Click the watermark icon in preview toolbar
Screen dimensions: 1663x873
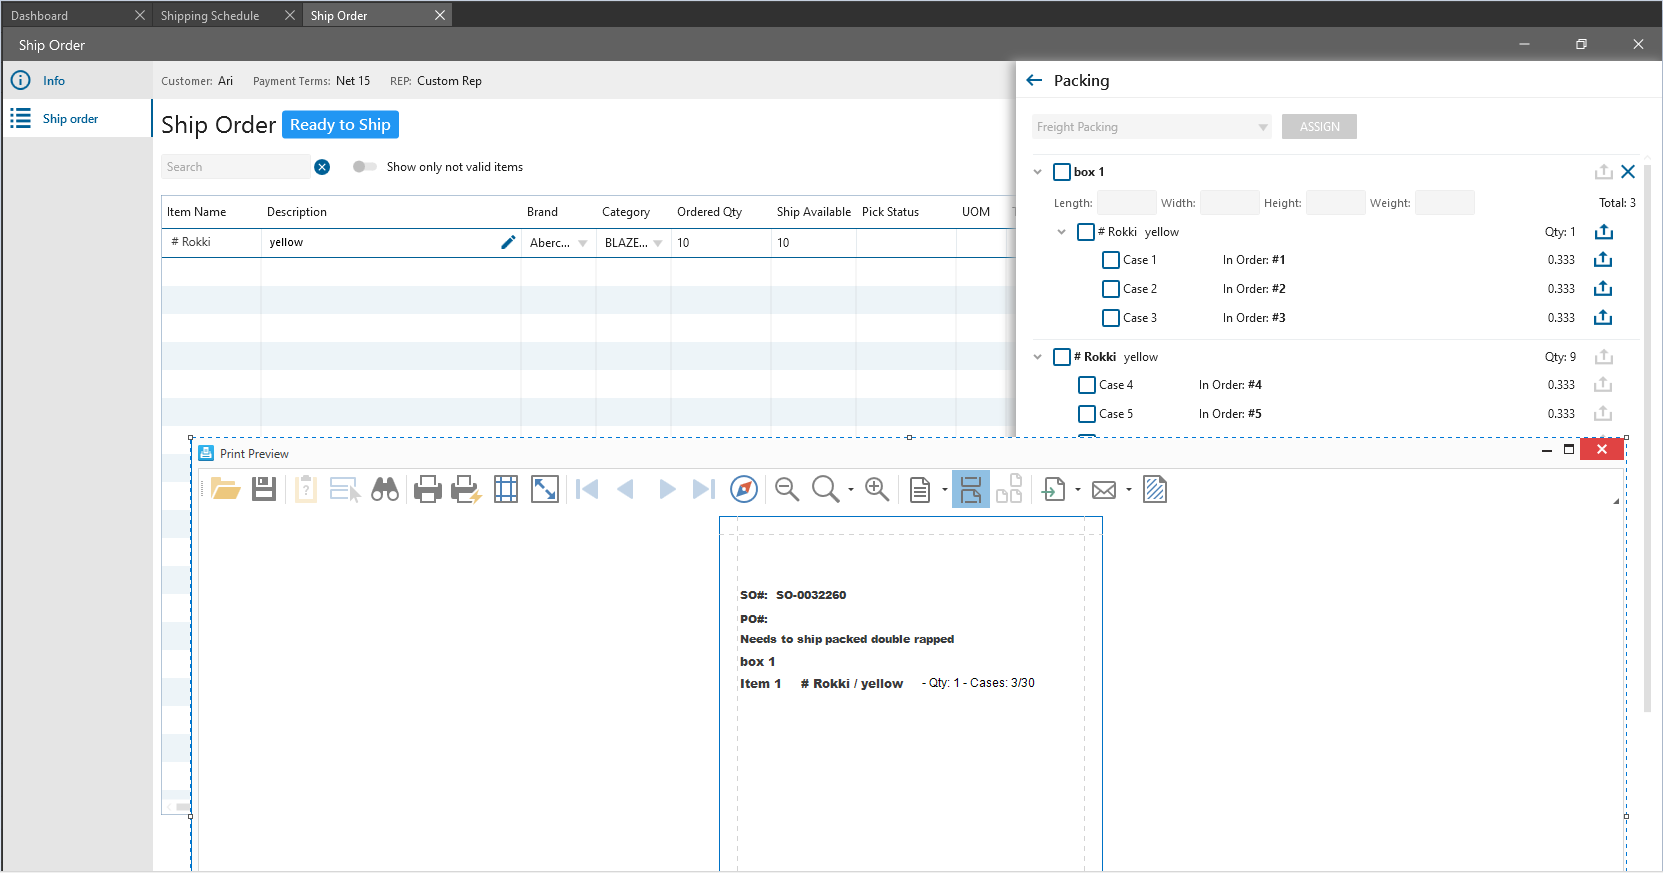click(x=1155, y=489)
